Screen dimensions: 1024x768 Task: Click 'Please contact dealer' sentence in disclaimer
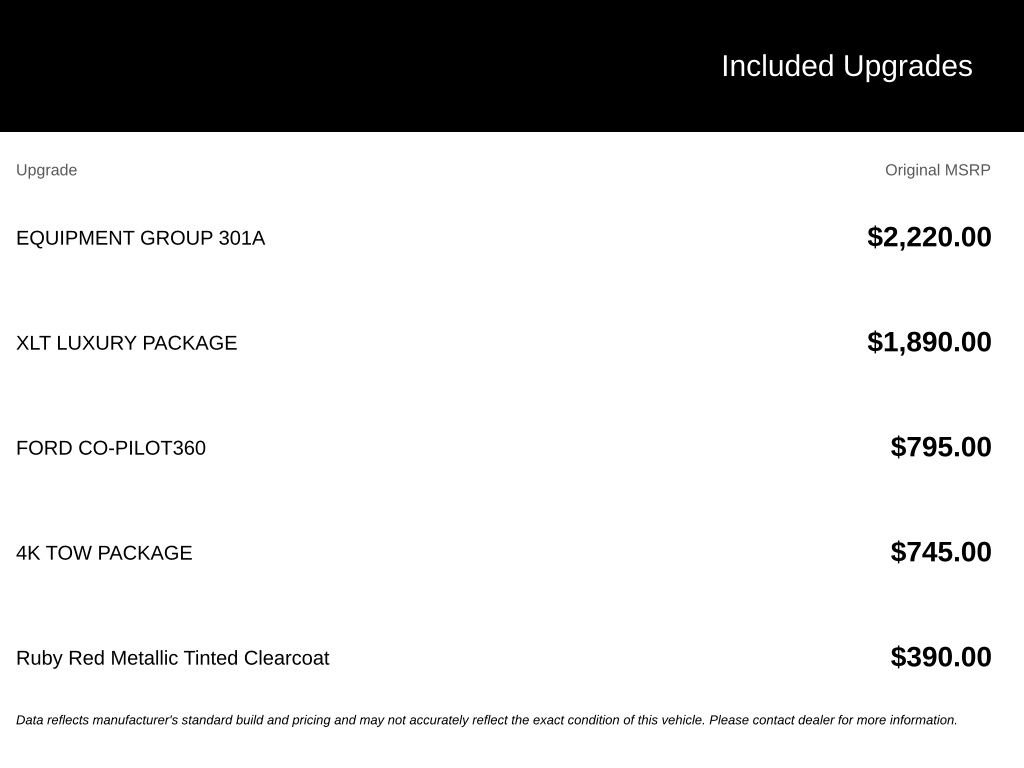pos(833,720)
